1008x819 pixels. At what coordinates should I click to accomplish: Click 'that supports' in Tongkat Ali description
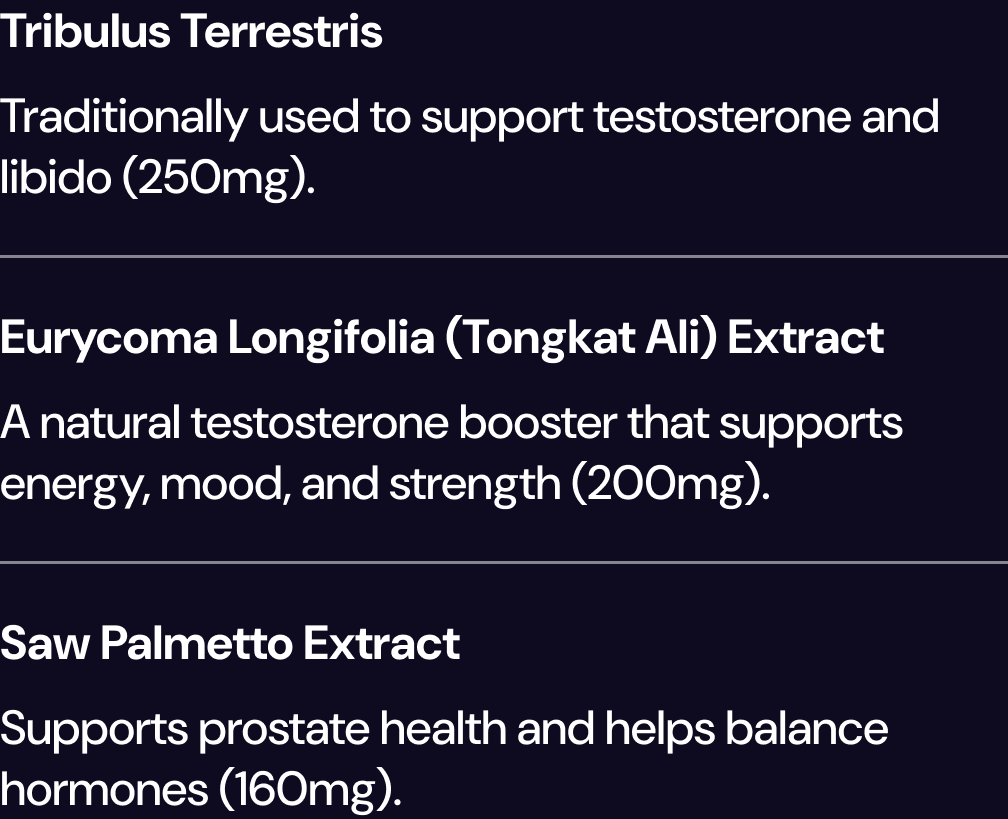(x=765, y=424)
